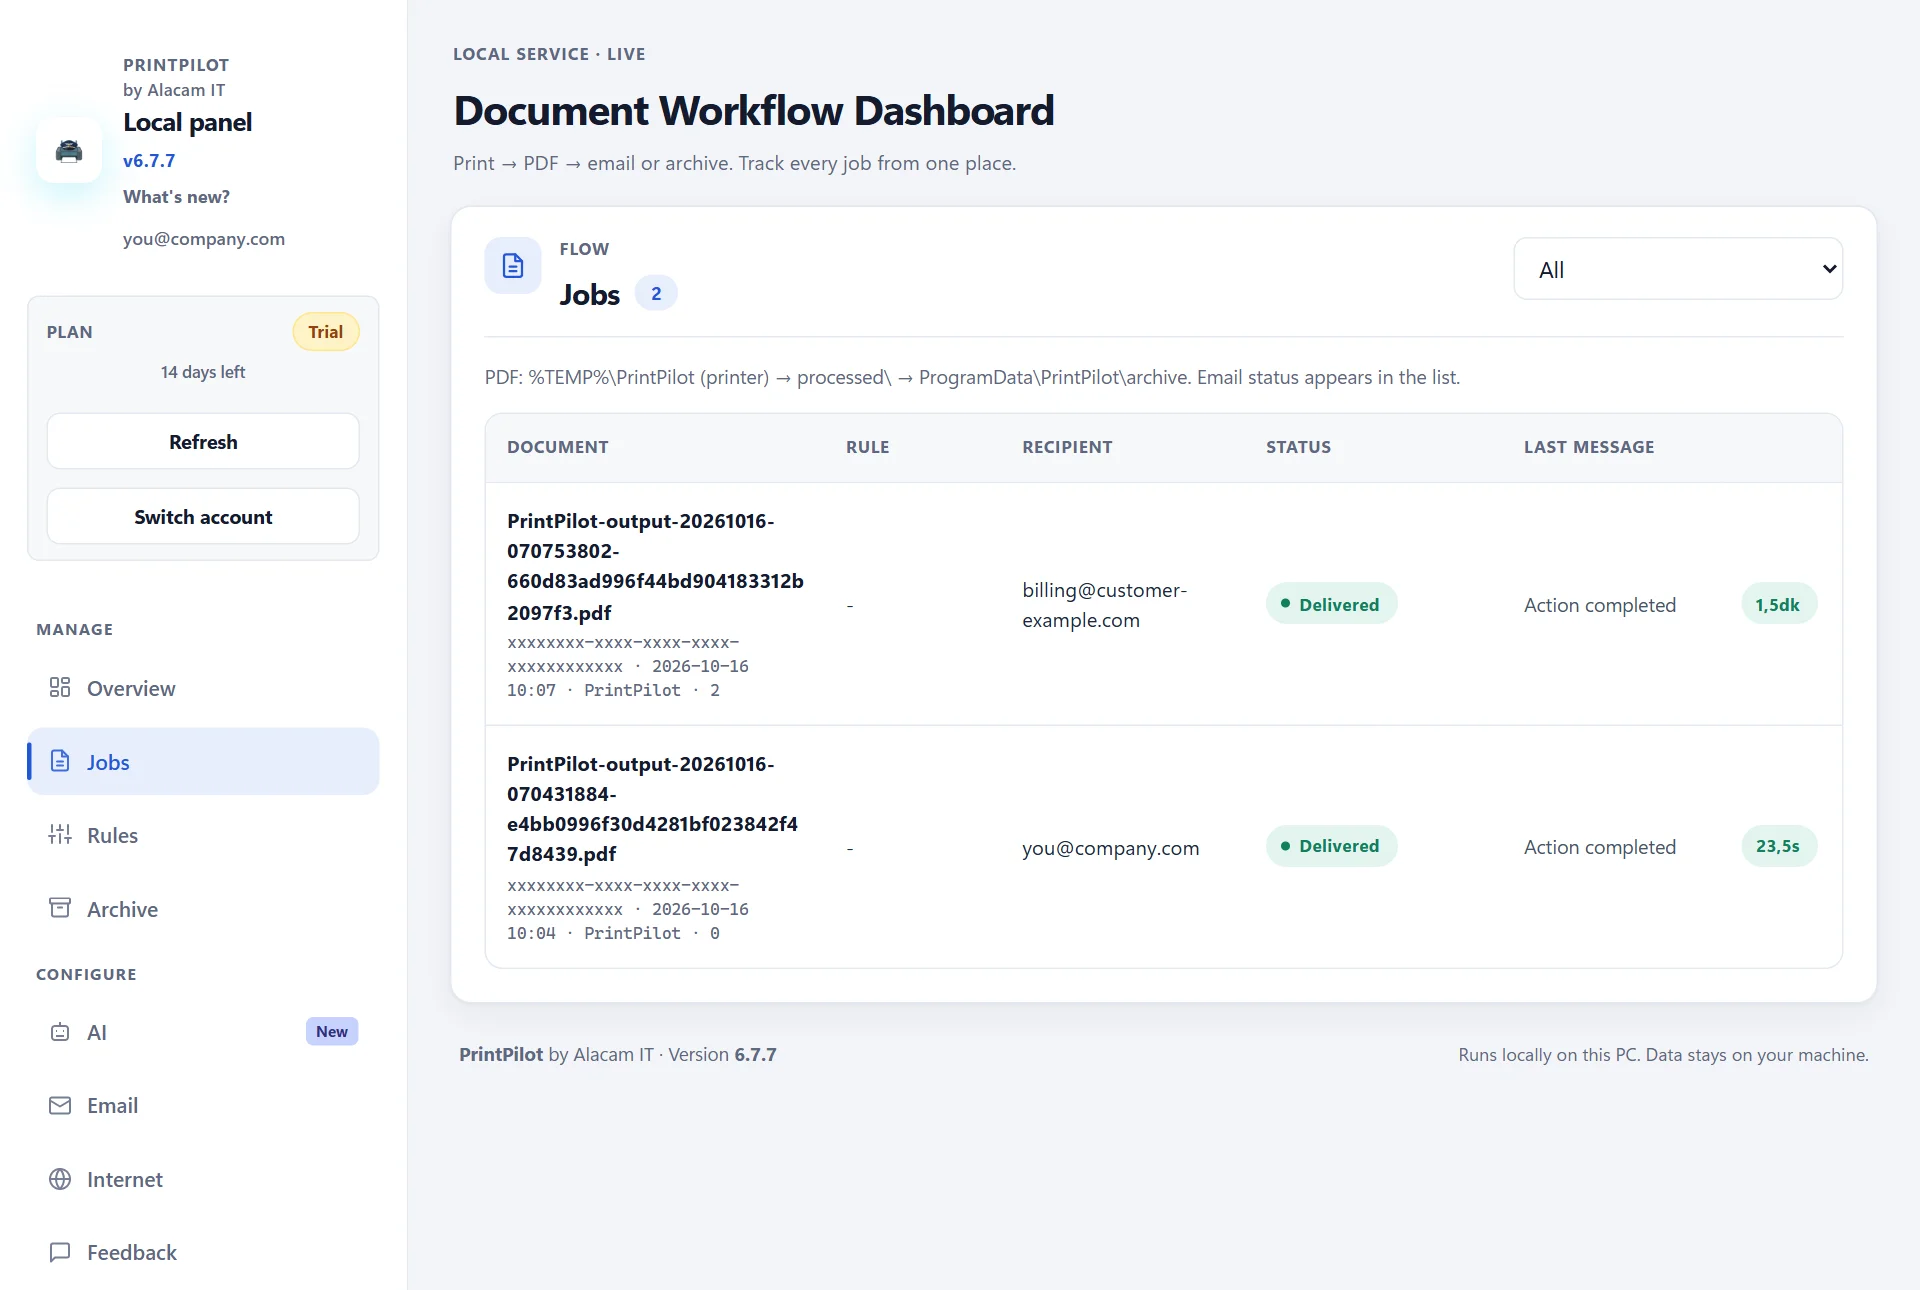Click the Switch account button

pyautogui.click(x=203, y=517)
